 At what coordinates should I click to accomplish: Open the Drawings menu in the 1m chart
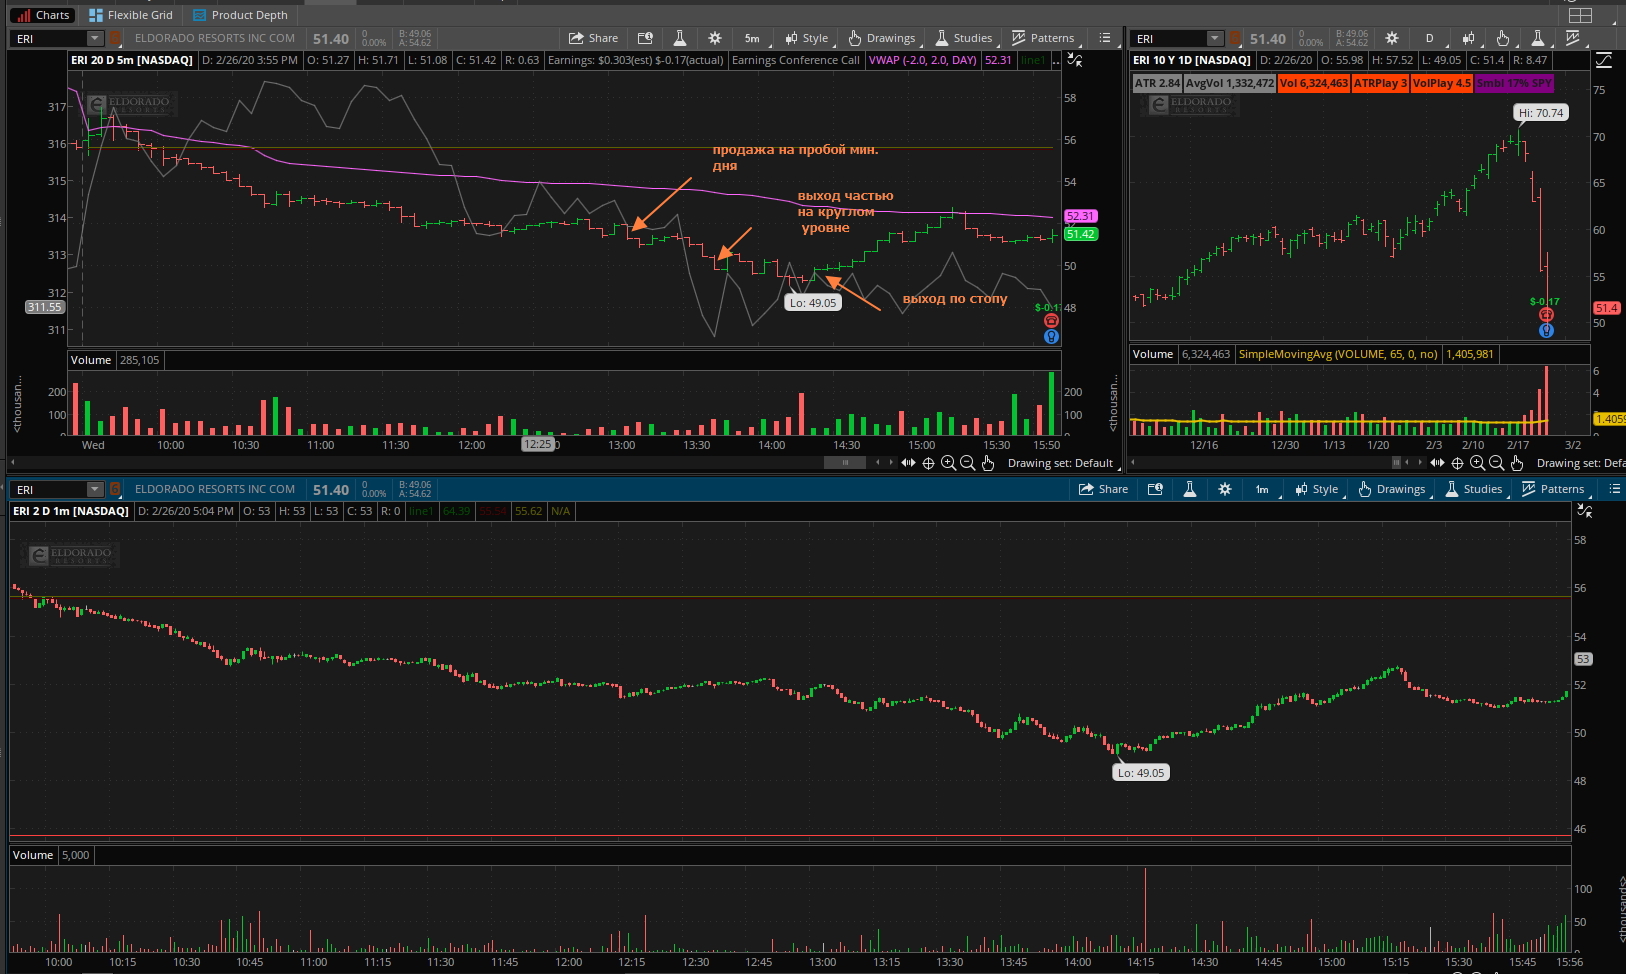pyautogui.click(x=1392, y=489)
